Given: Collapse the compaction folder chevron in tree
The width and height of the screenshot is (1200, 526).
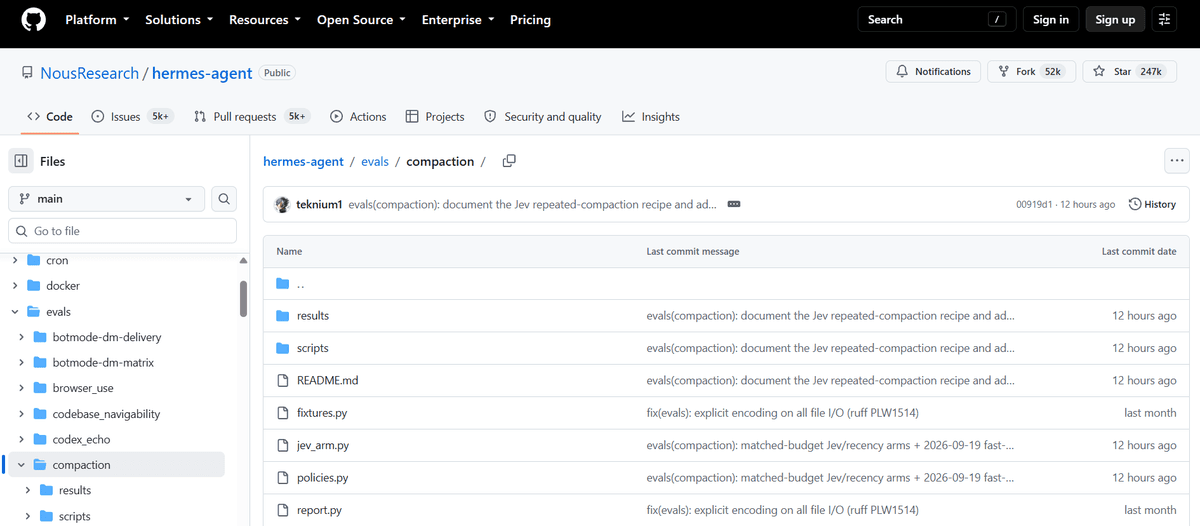Looking at the screenshot, I should click(21, 465).
